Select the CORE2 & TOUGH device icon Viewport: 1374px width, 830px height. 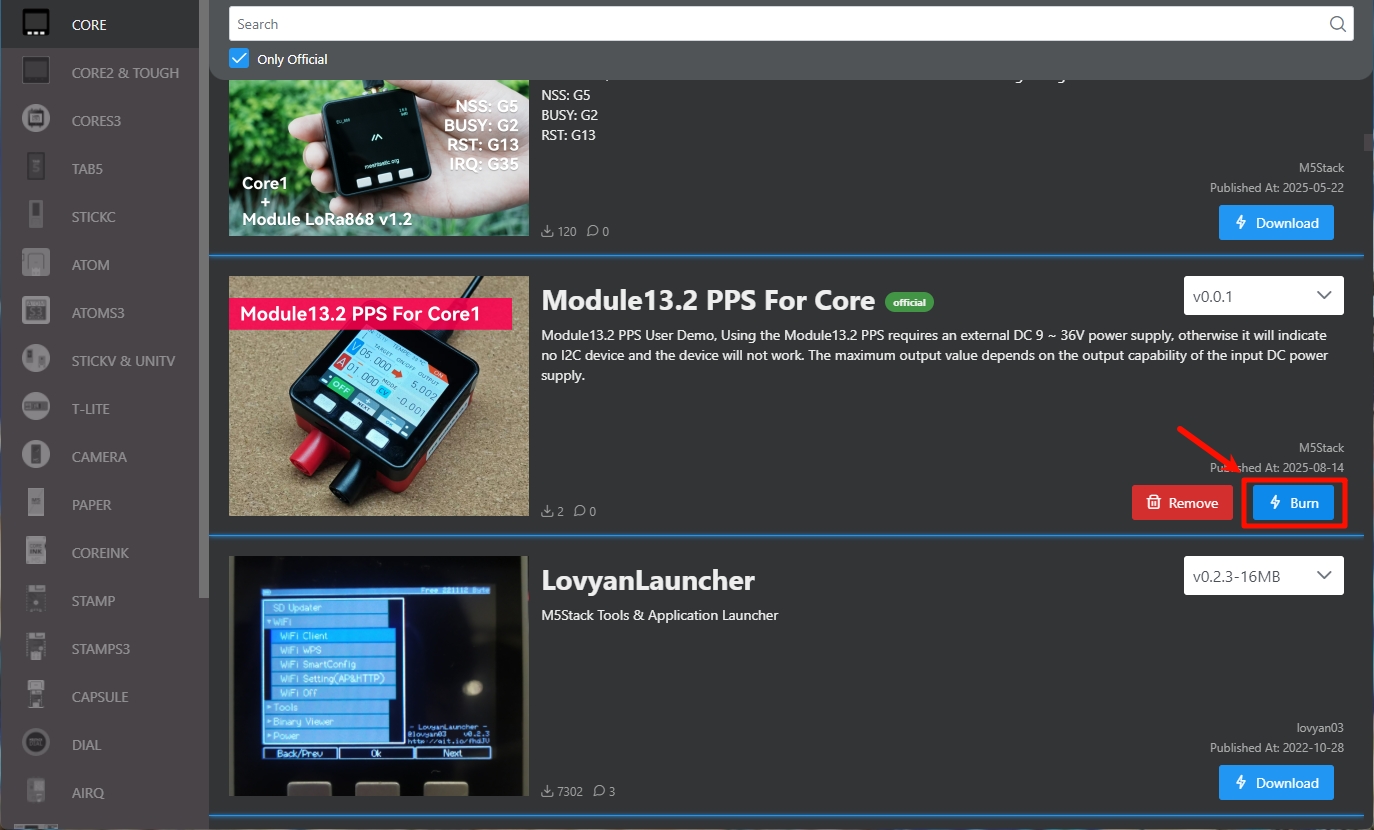point(36,72)
